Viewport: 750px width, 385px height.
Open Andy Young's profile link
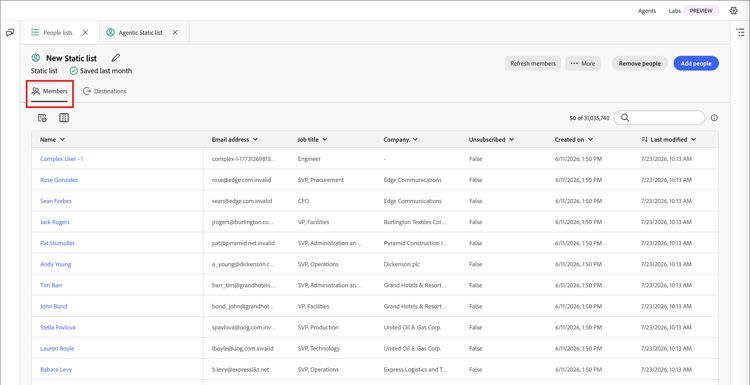point(55,264)
